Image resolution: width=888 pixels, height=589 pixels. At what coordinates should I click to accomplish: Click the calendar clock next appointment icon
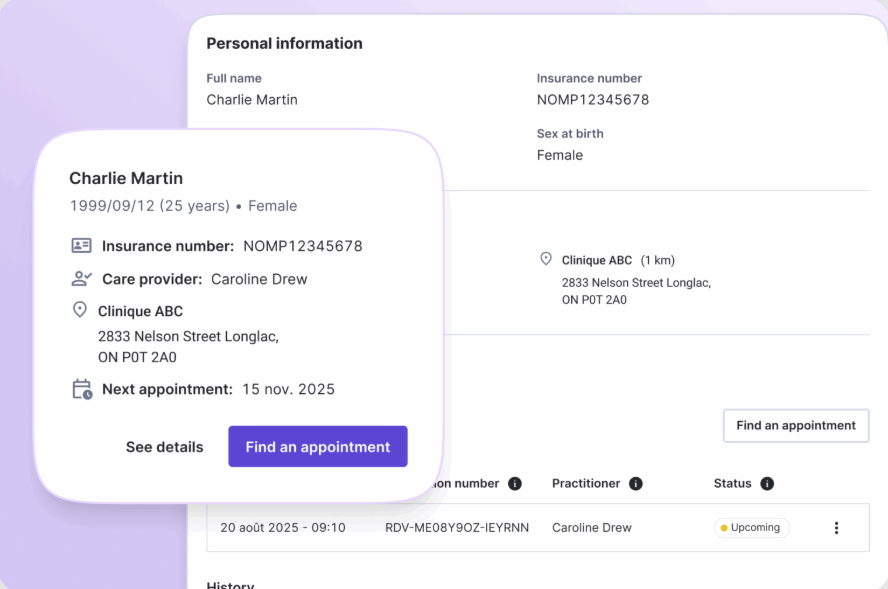click(x=82, y=389)
